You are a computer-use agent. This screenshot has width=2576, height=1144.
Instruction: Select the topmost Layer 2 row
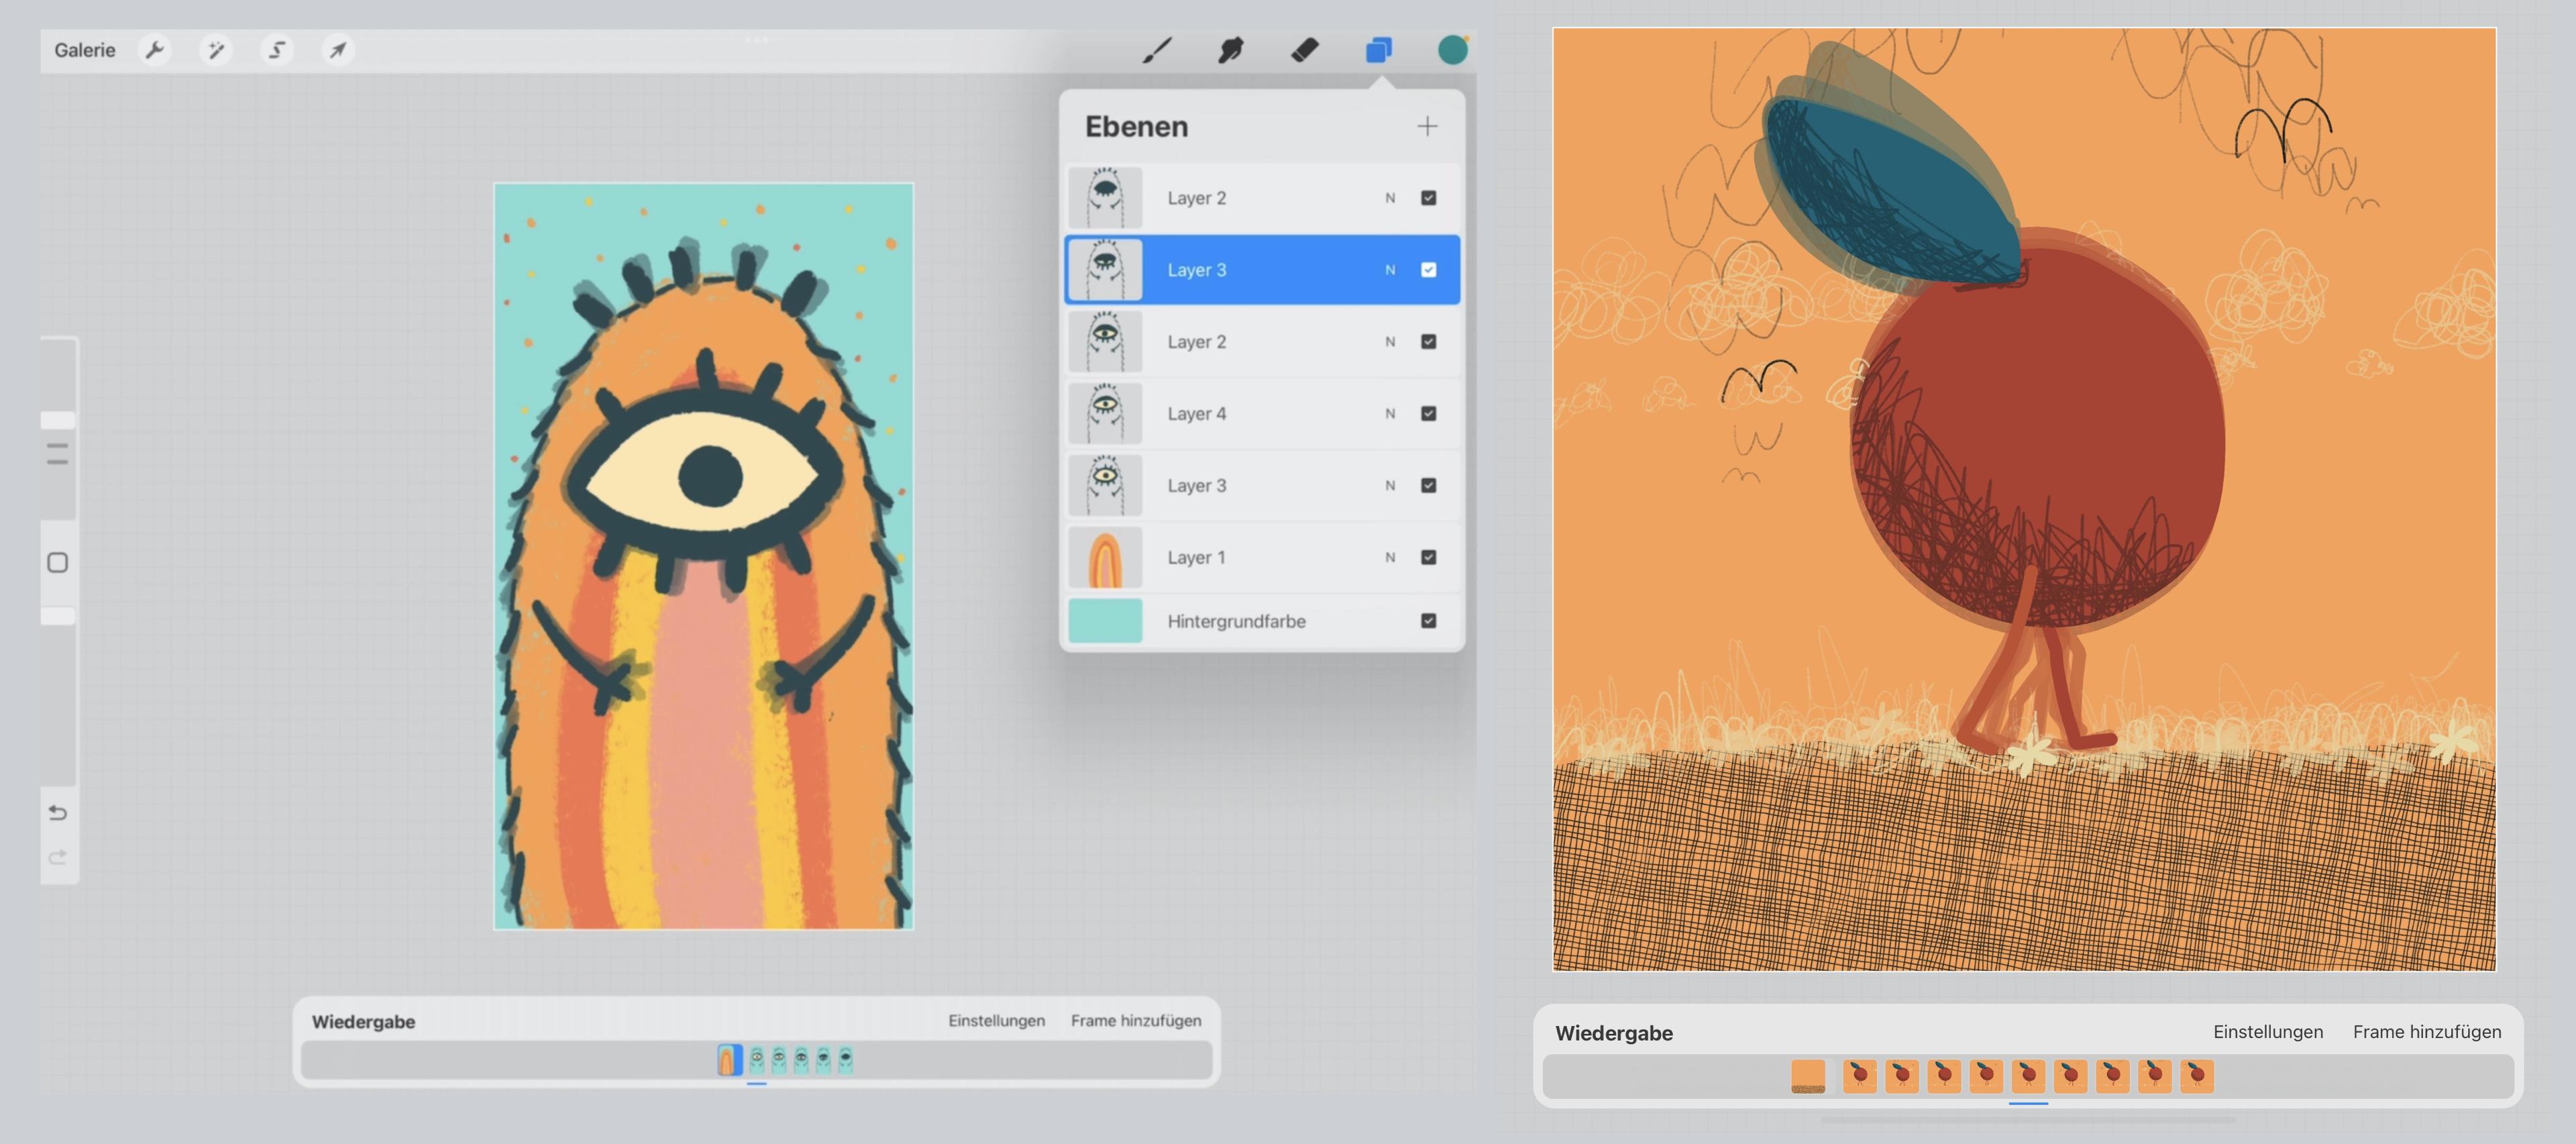point(1263,198)
